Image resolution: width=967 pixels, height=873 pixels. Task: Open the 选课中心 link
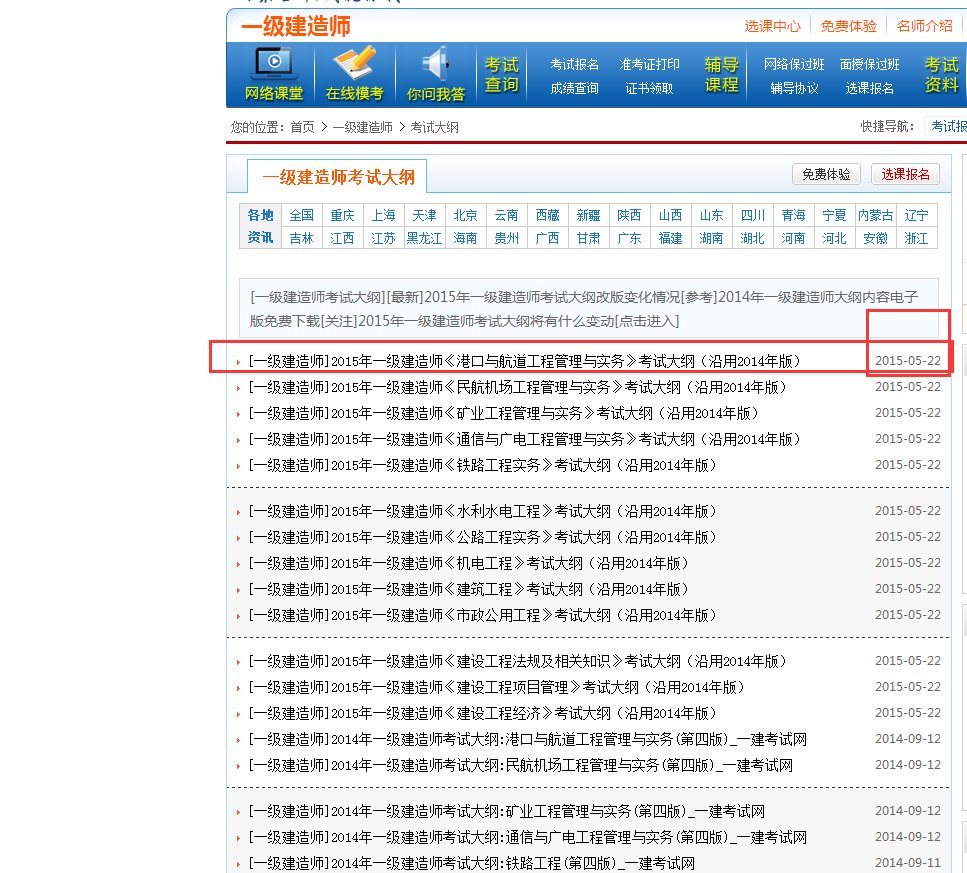click(772, 26)
